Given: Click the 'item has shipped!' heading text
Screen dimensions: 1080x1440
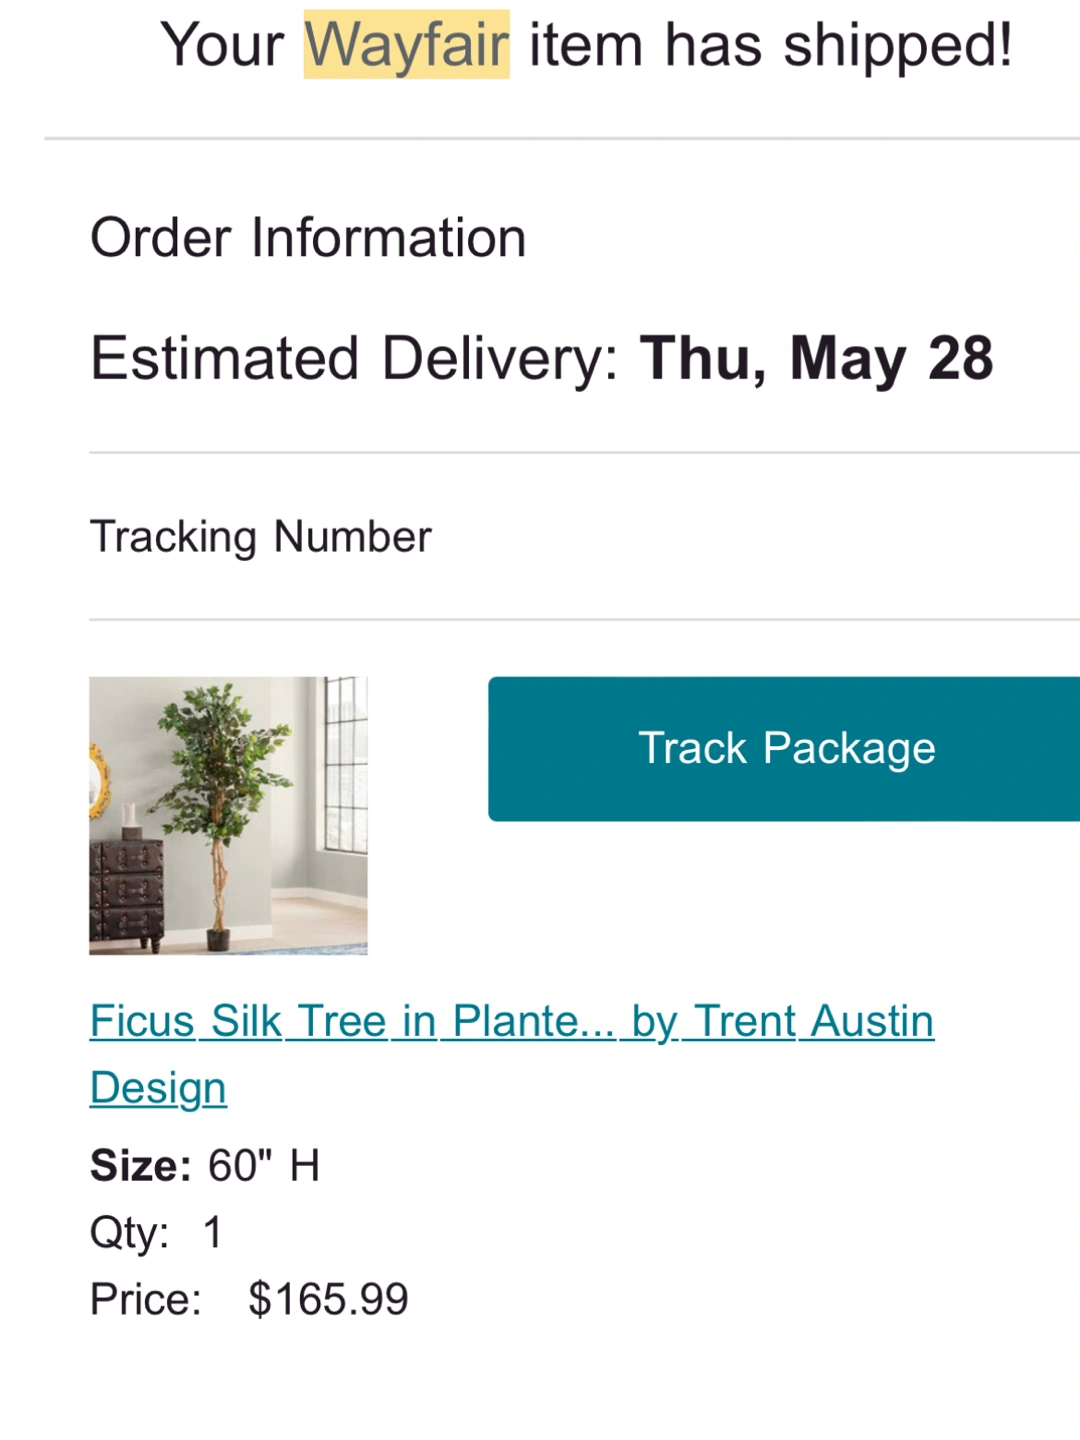Looking at the screenshot, I should (770, 45).
